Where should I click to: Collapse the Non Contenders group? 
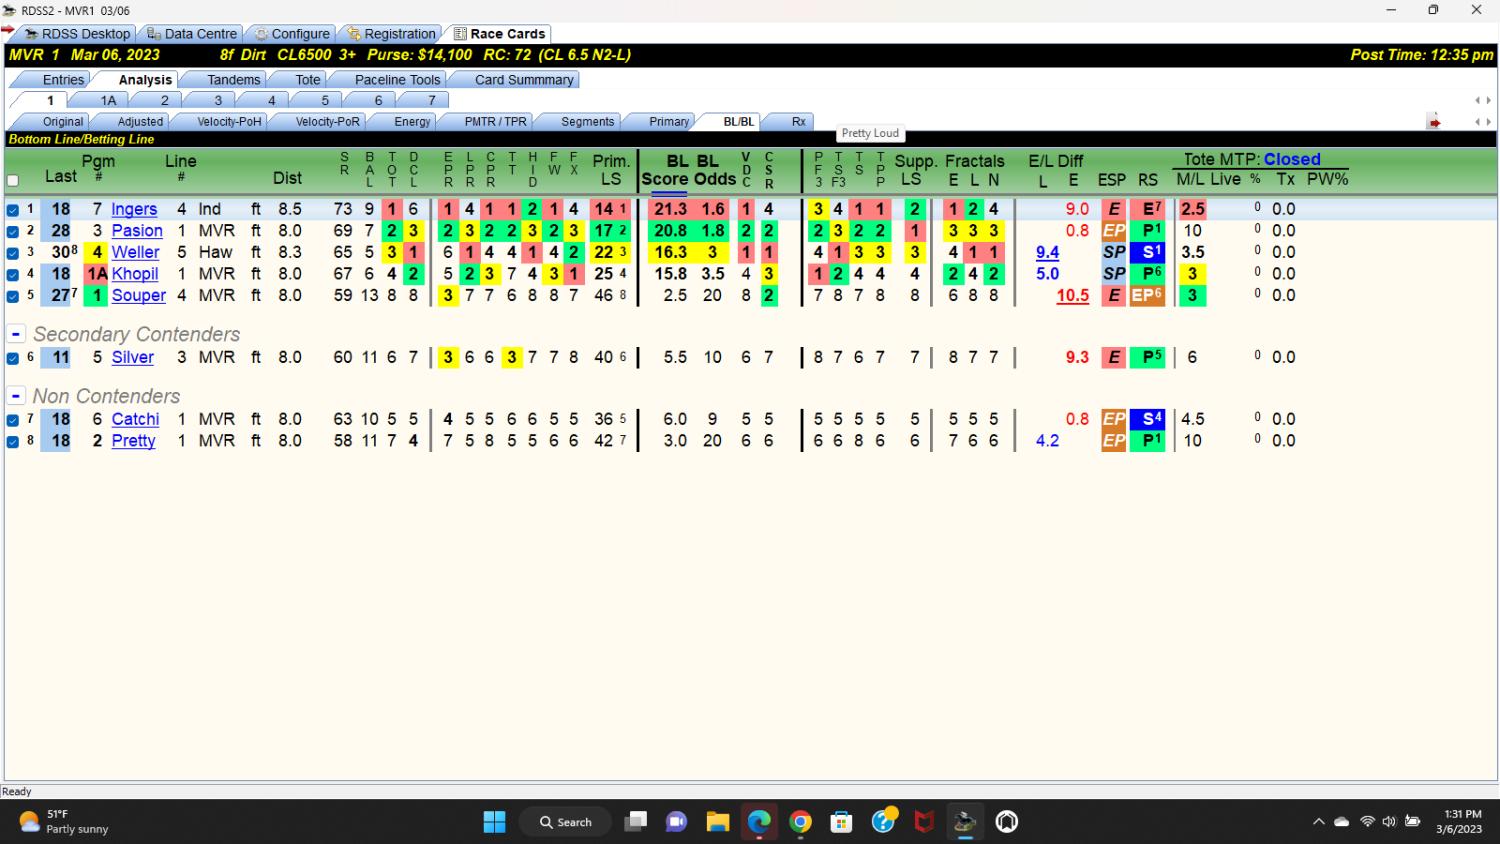click(x=16, y=396)
